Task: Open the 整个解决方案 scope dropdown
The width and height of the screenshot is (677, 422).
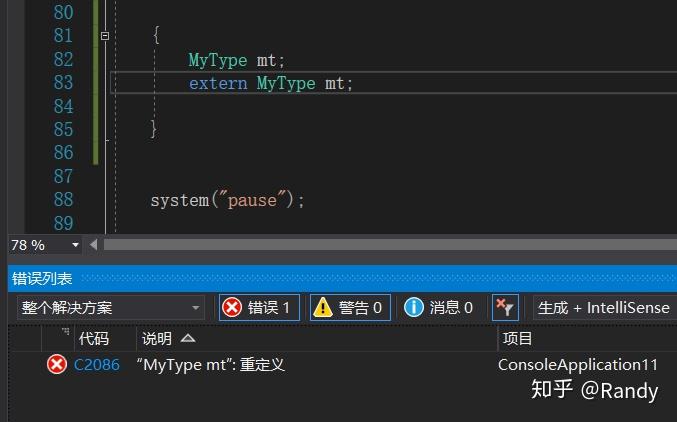Action: (111, 308)
